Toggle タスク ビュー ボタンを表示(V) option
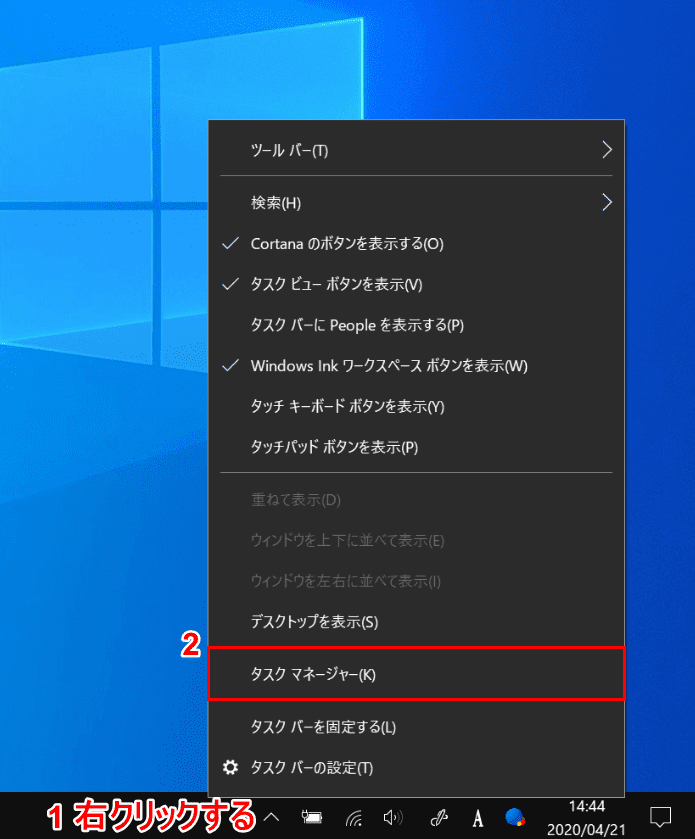695x839 pixels. 416,285
